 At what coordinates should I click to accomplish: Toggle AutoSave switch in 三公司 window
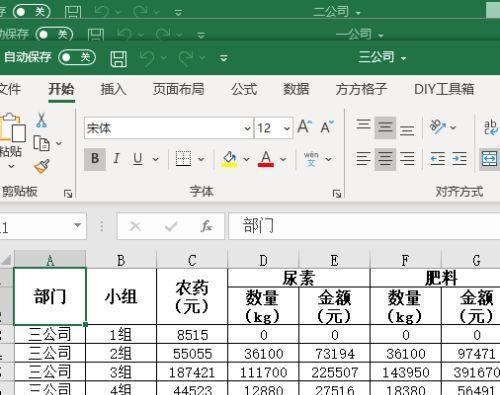[77, 57]
